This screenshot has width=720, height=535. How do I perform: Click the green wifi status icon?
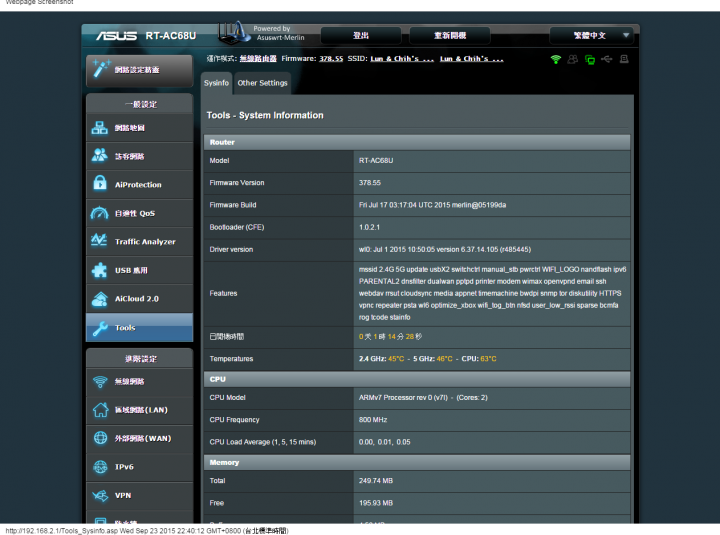point(556,59)
